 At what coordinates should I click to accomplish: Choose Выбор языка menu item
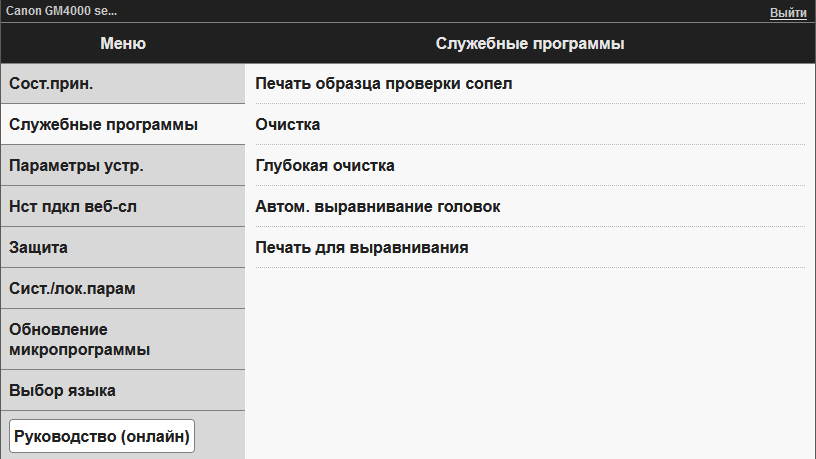point(63,390)
